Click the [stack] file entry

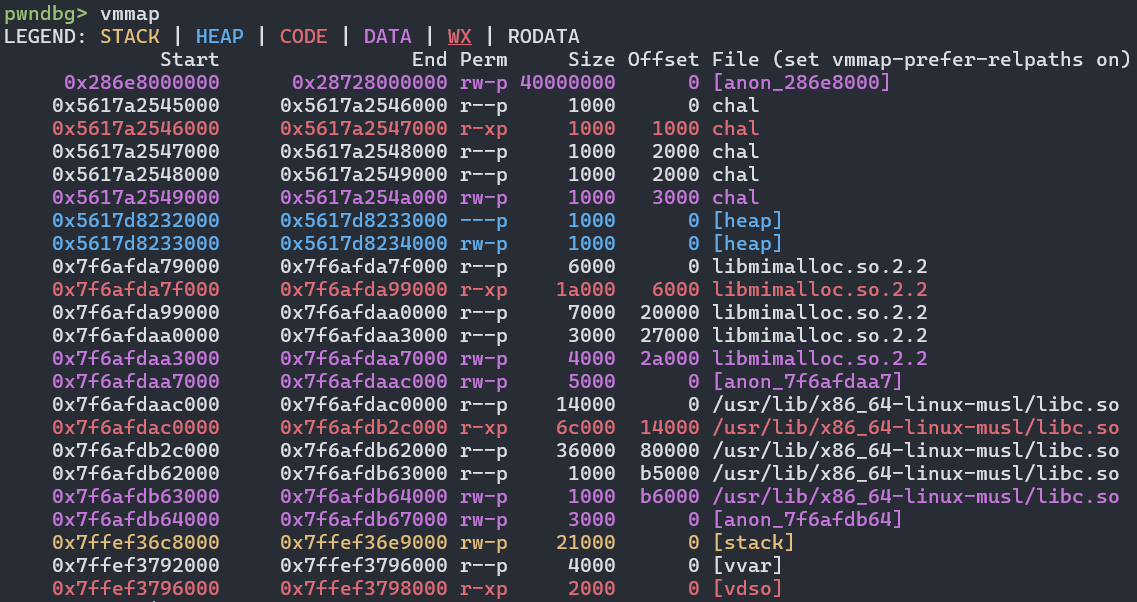tap(753, 542)
